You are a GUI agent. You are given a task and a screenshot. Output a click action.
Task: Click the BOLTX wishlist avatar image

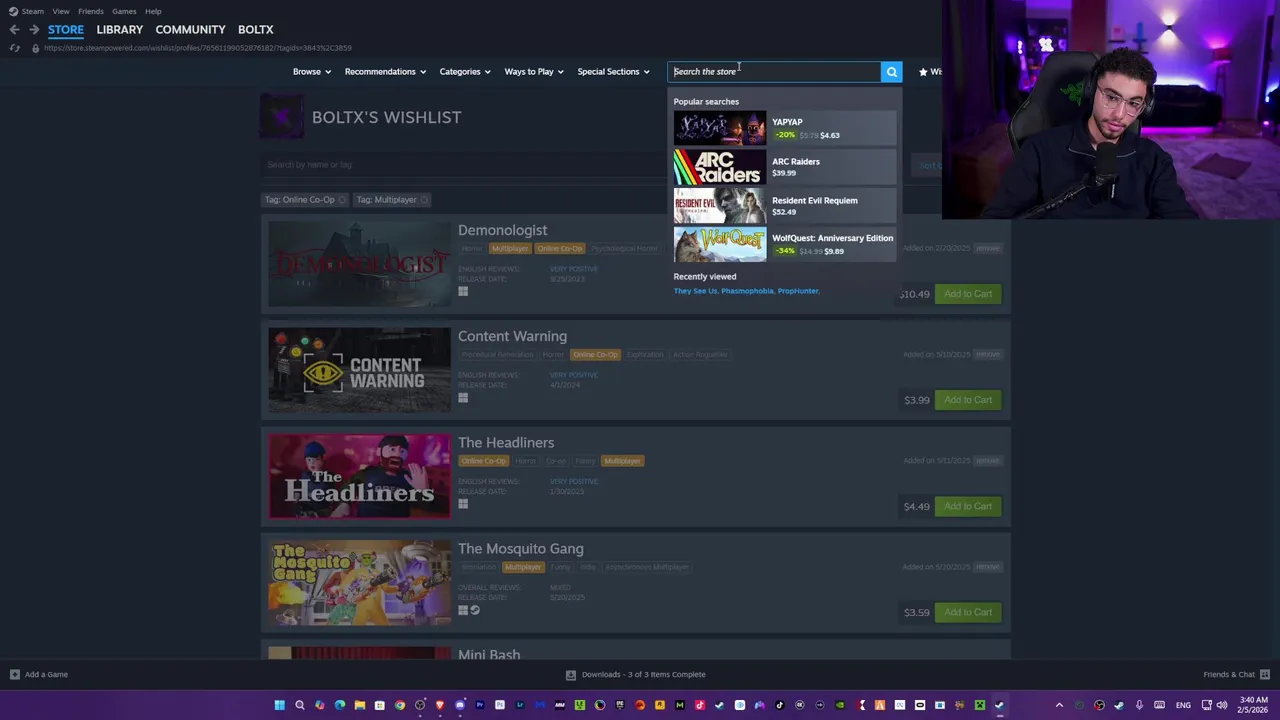[x=282, y=116]
